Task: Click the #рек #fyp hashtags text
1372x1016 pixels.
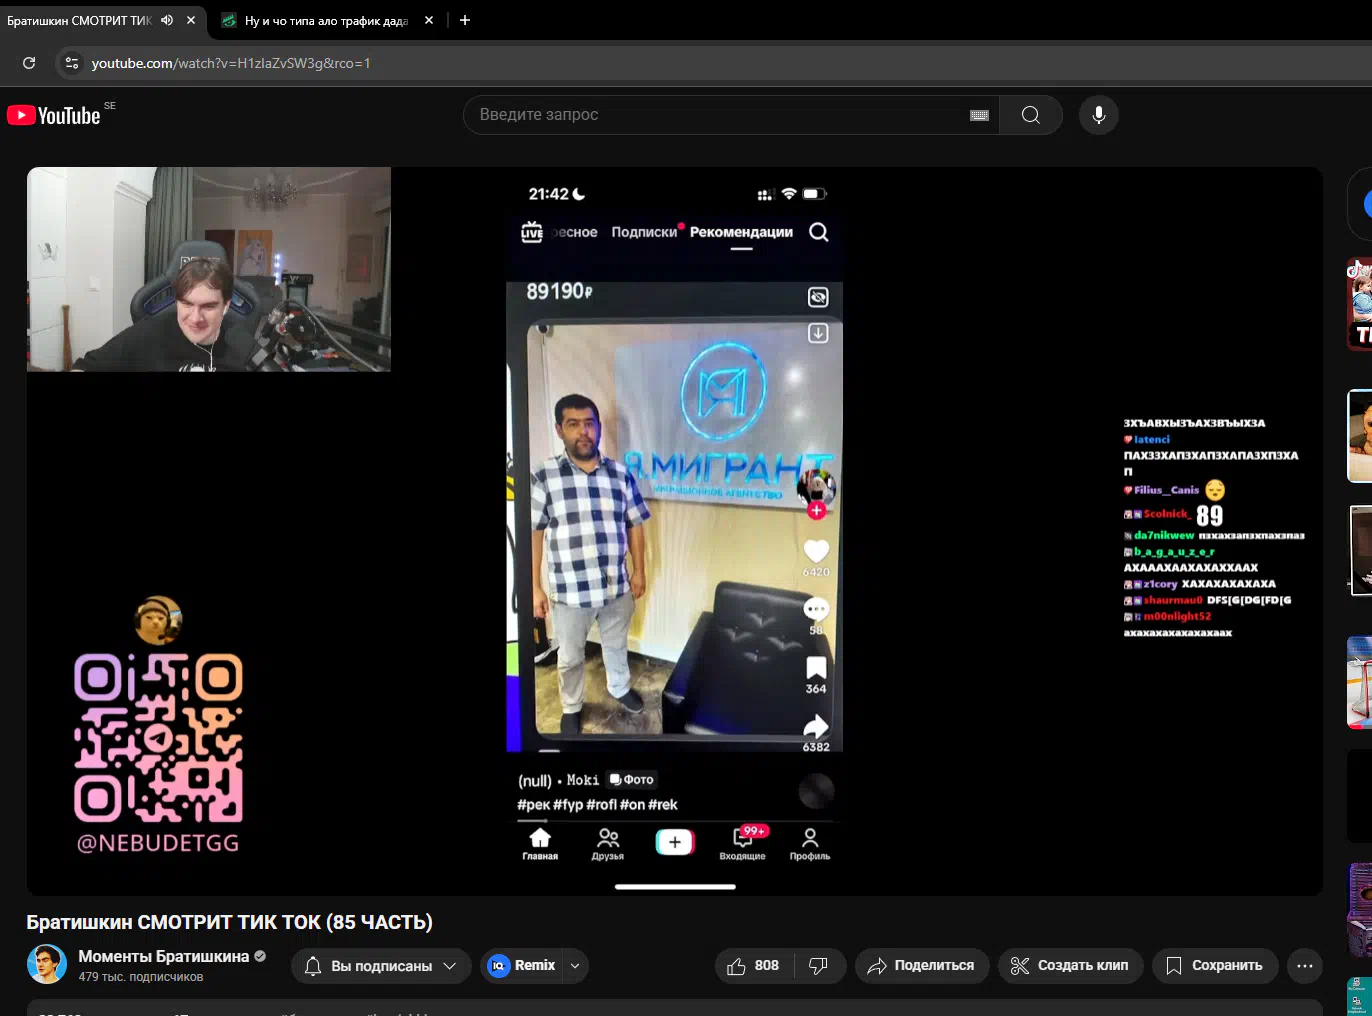Action: point(597,804)
